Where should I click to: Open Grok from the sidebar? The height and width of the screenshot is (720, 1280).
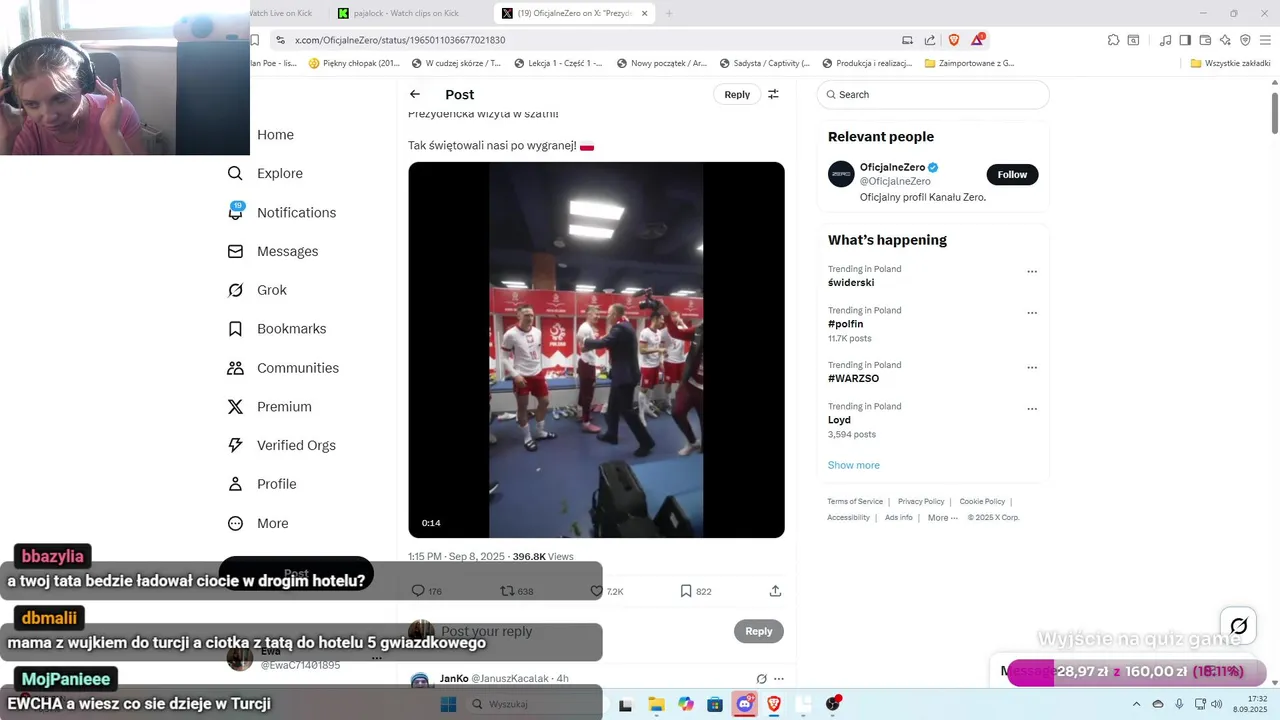257,290
